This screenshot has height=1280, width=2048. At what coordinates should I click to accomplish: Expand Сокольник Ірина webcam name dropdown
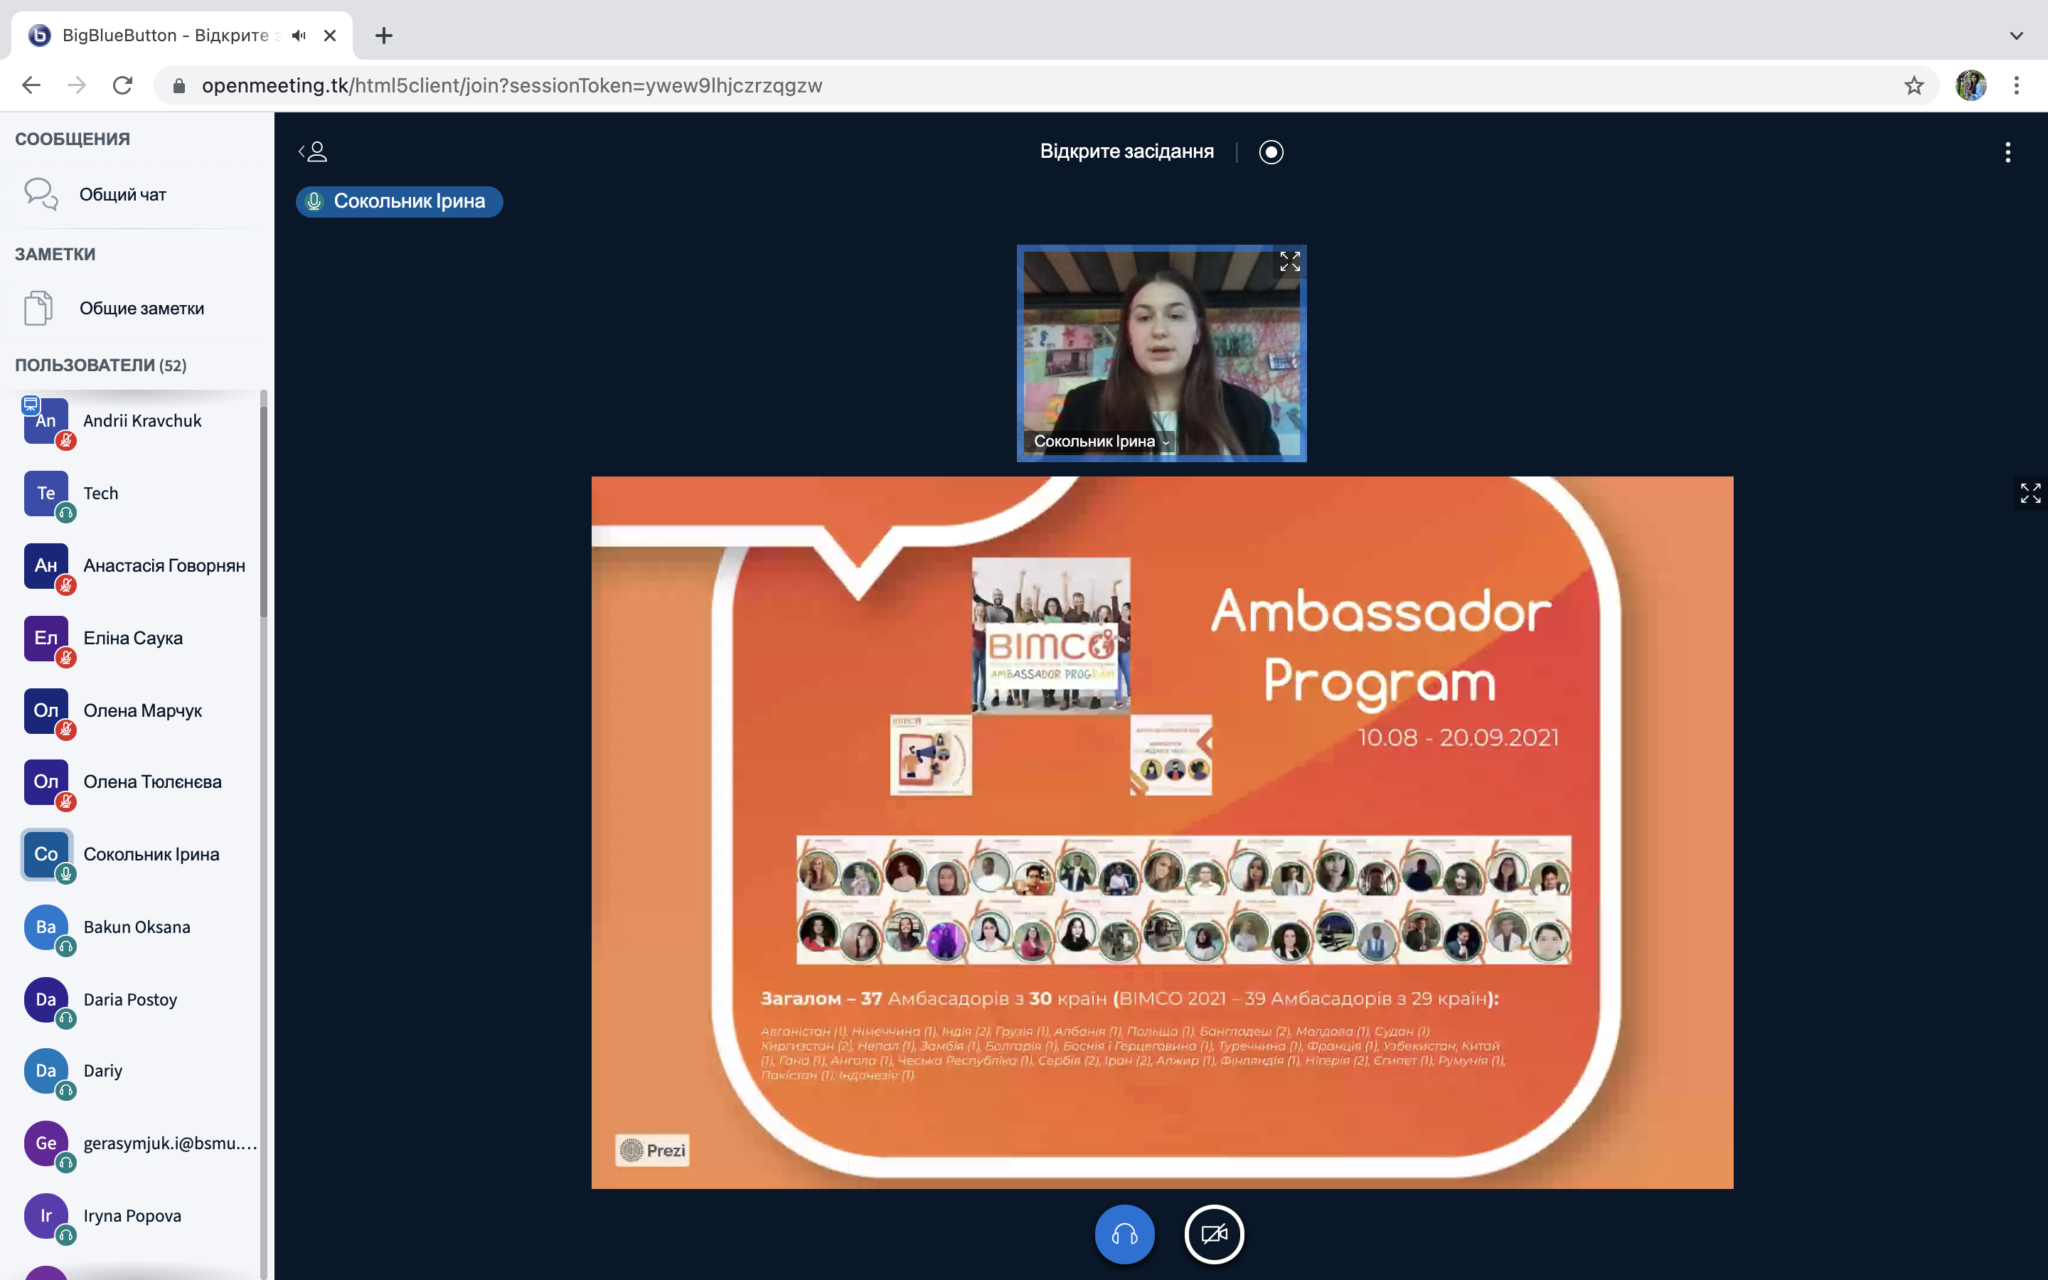[x=1101, y=441]
